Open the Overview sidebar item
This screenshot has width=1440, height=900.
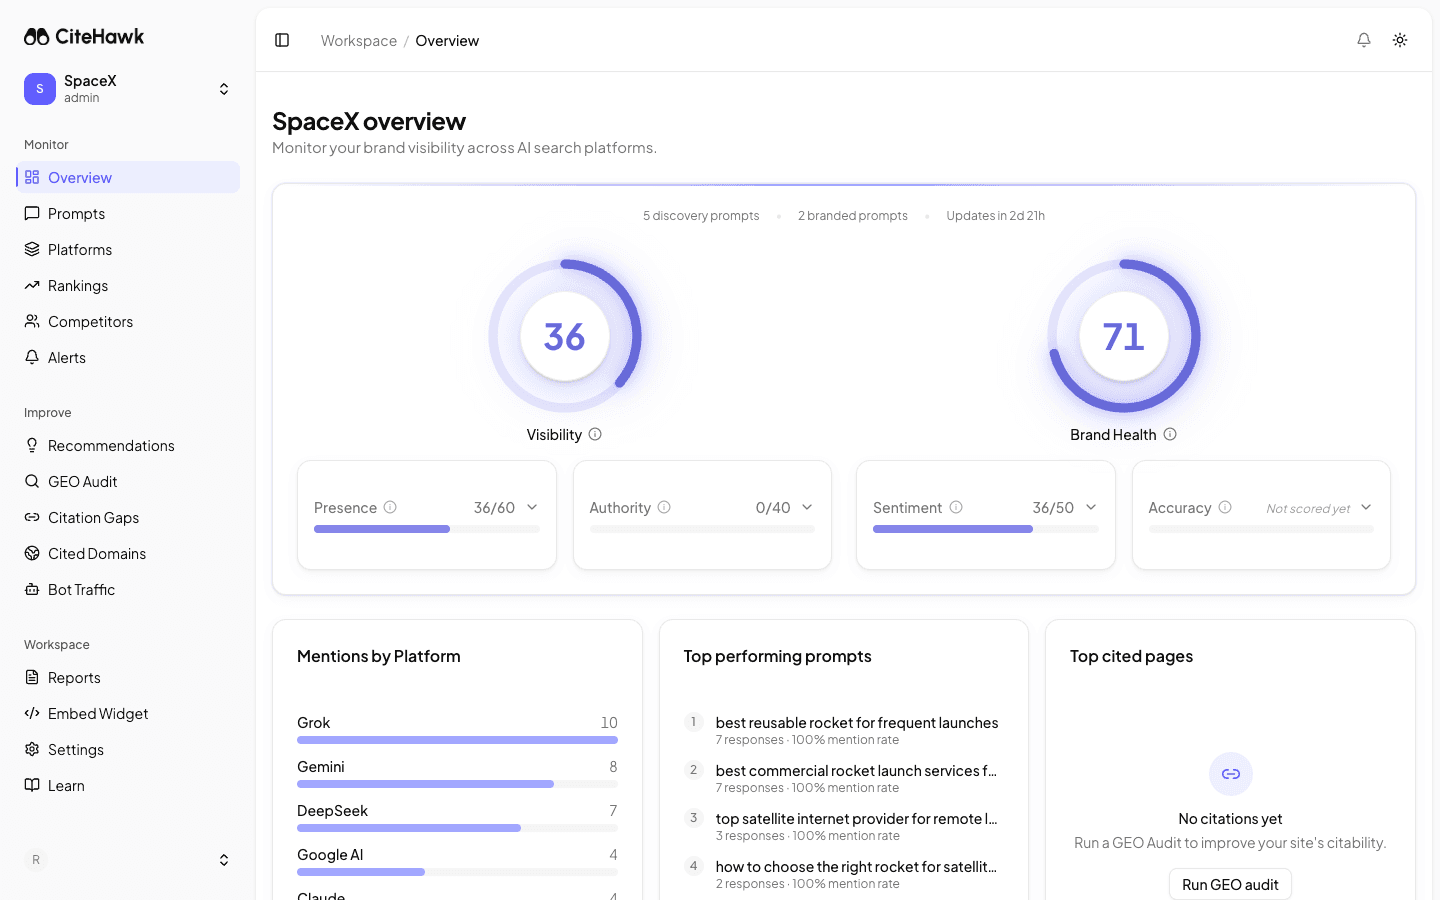[x=128, y=177]
